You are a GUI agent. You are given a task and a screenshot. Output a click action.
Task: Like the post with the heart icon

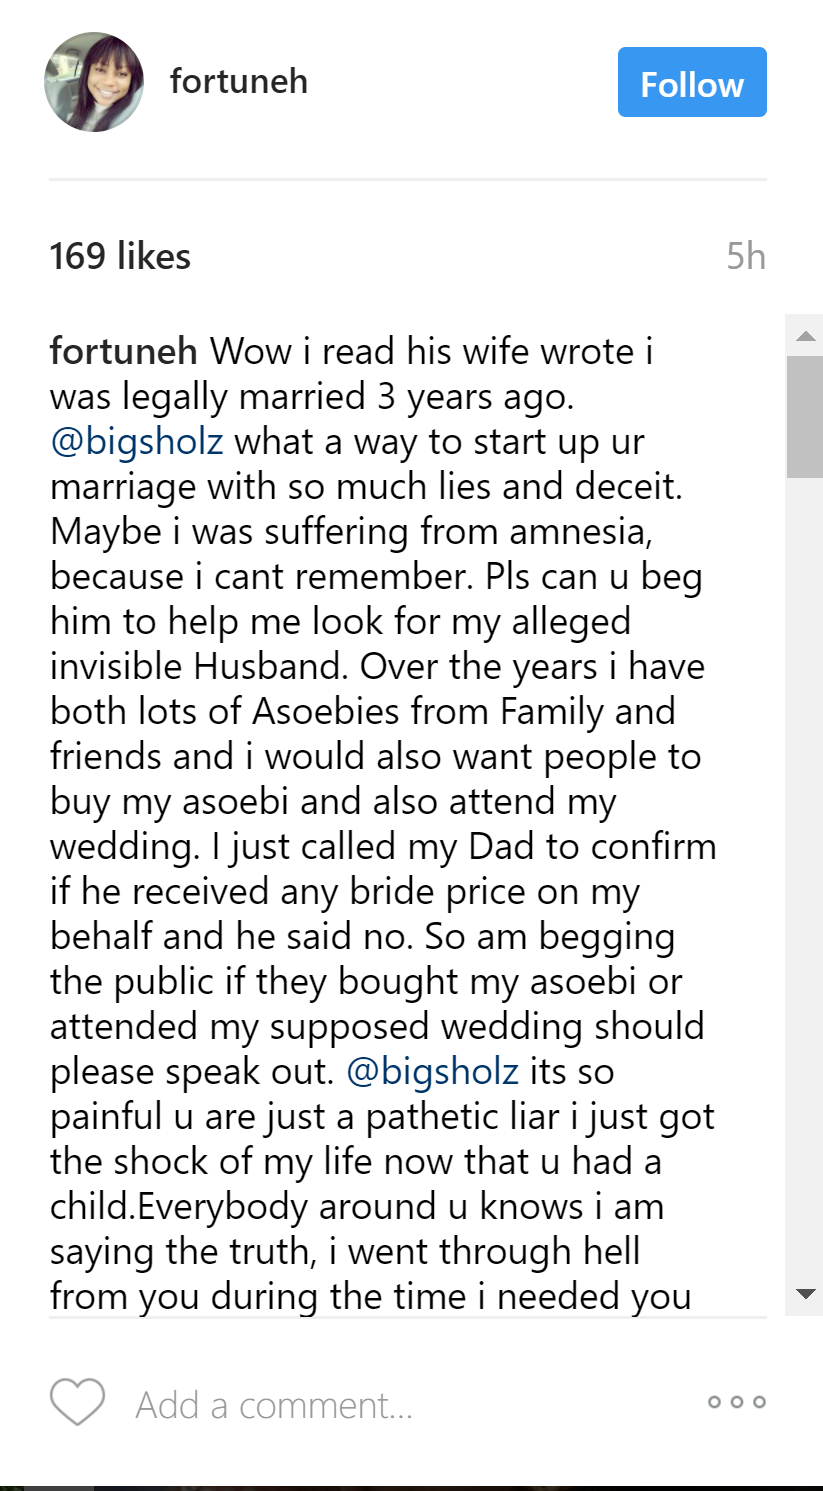click(x=77, y=1402)
